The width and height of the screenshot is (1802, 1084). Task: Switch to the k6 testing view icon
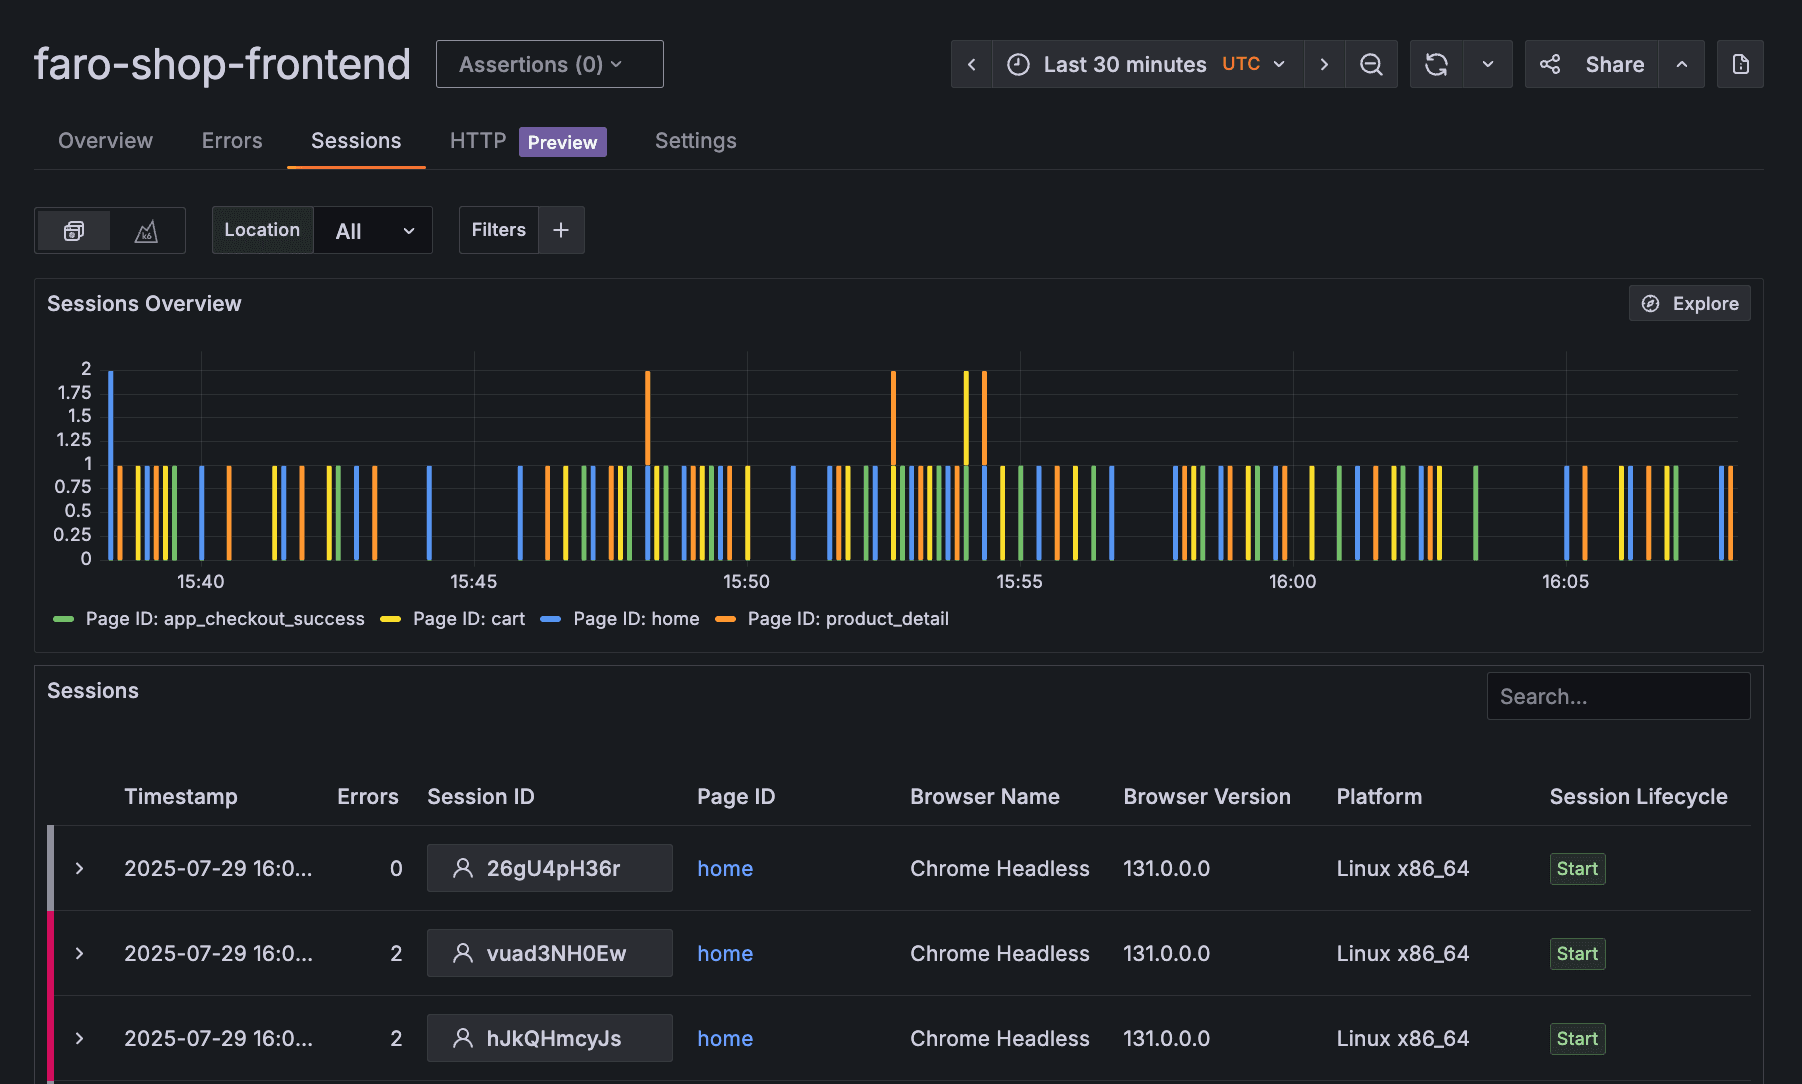[x=146, y=230]
